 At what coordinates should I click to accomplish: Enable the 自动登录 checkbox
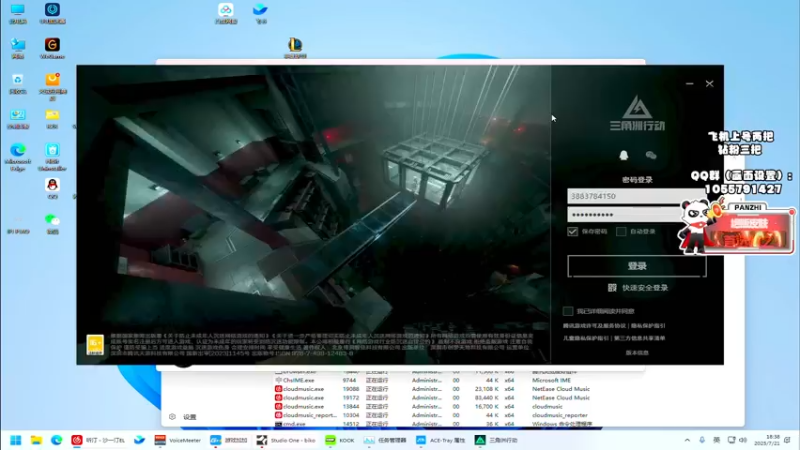click(621, 232)
